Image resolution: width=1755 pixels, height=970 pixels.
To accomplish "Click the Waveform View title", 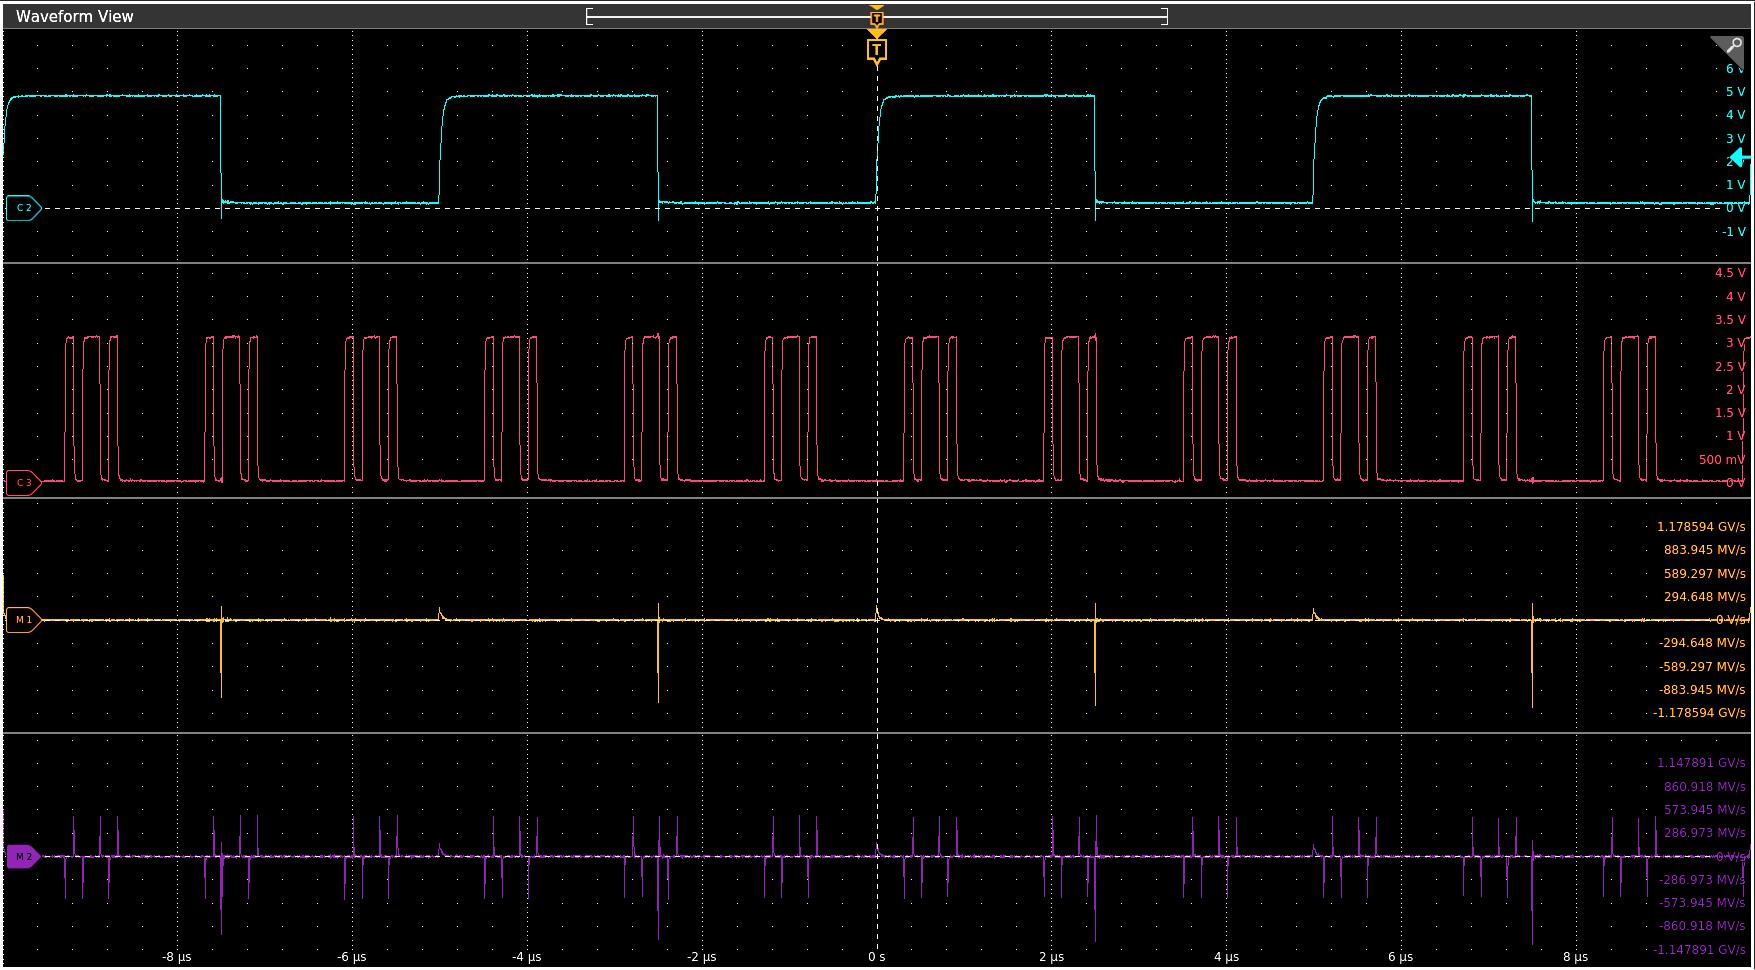I will (75, 16).
